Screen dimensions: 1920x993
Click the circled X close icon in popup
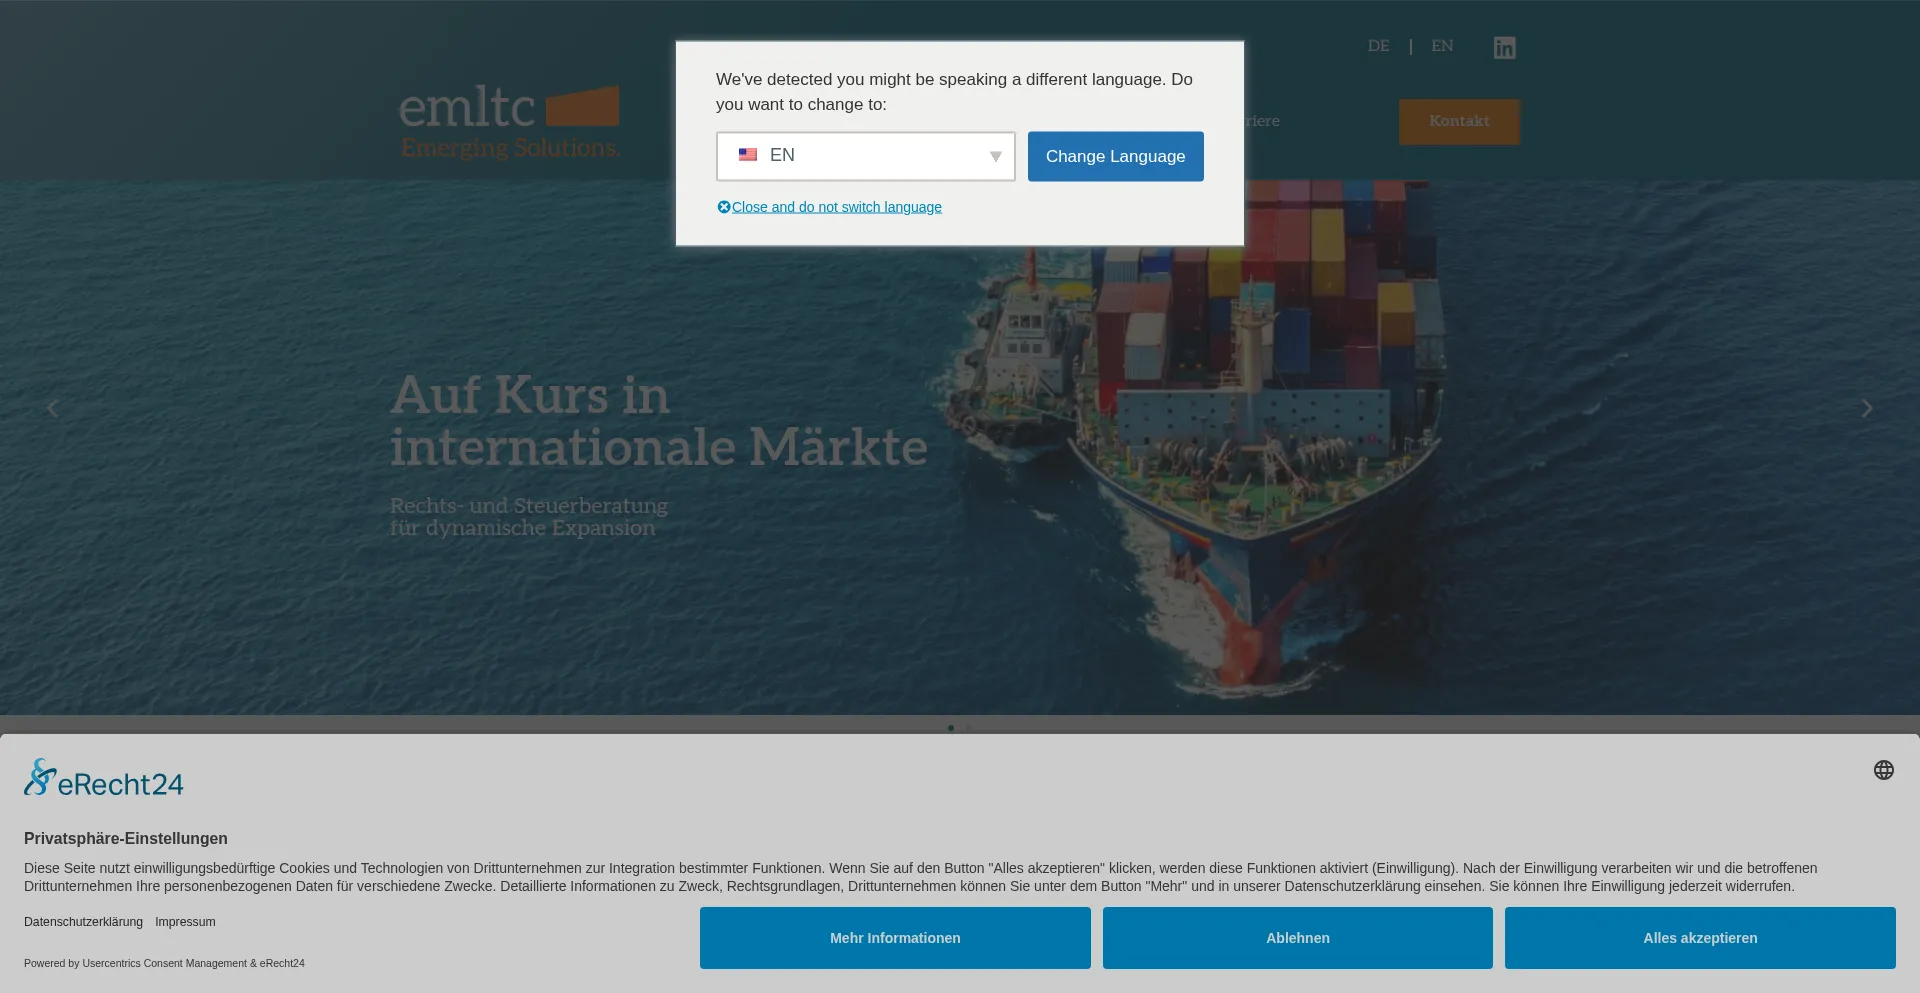pos(724,207)
